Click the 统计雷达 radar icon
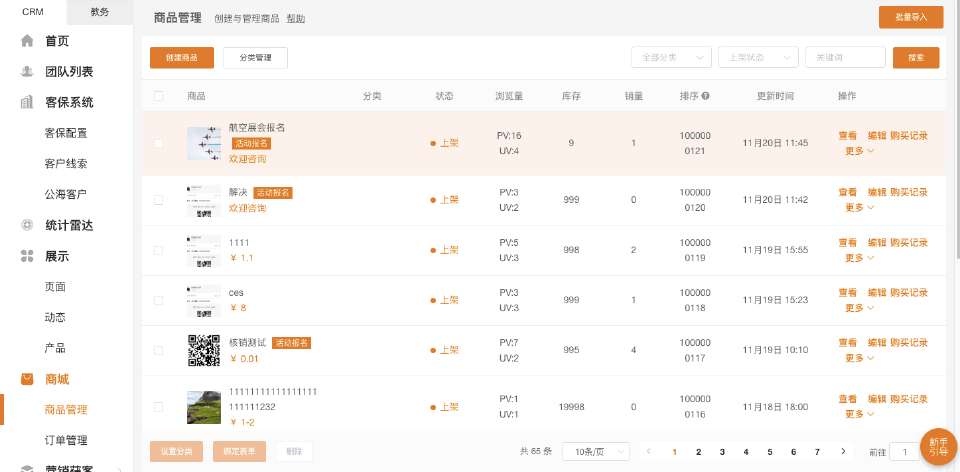Image resolution: width=960 pixels, height=472 pixels. coord(27,225)
